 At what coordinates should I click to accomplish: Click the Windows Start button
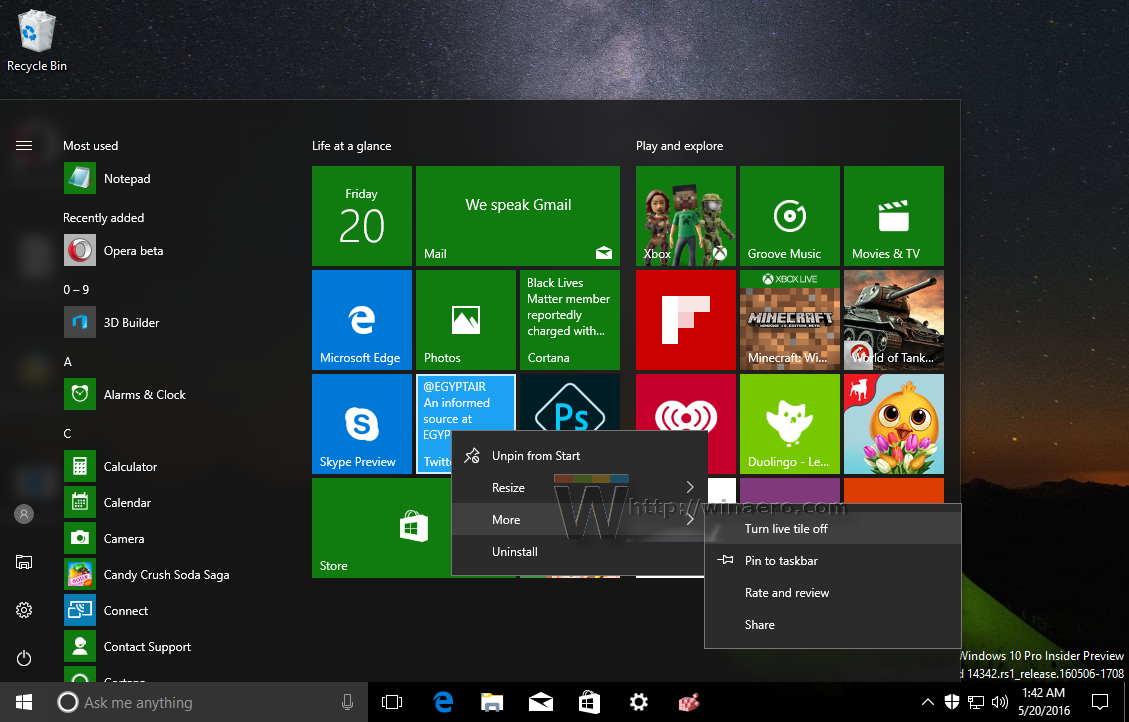point(24,702)
